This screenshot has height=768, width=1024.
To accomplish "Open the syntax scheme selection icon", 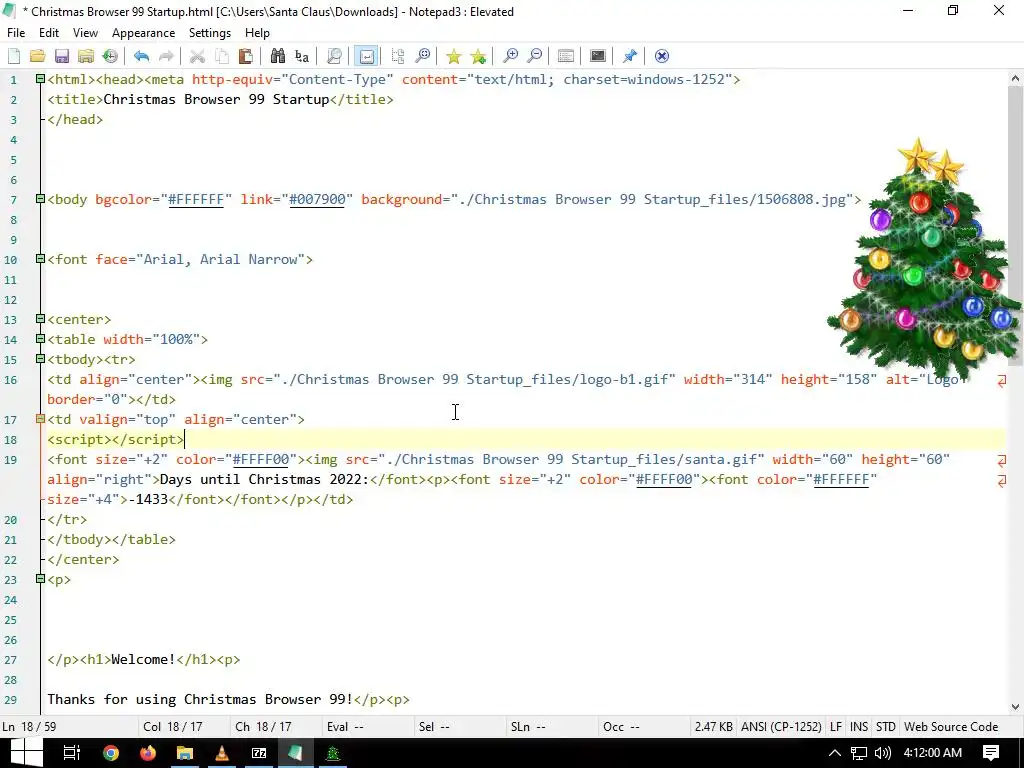I will click(566, 56).
